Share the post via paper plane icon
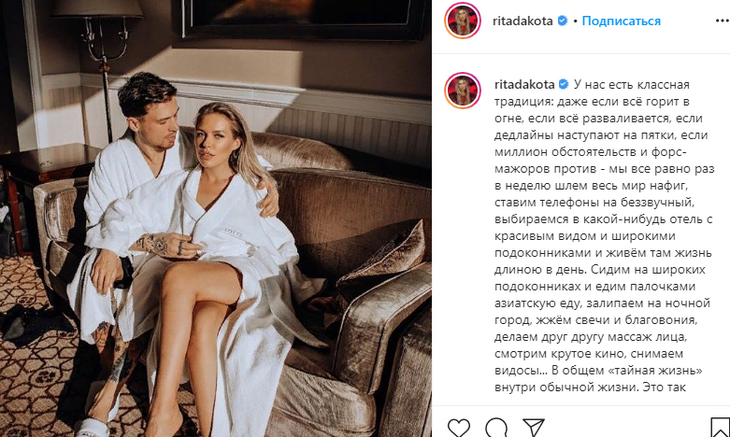Image resolution: width=730 pixels, height=437 pixels. [x=534, y=427]
